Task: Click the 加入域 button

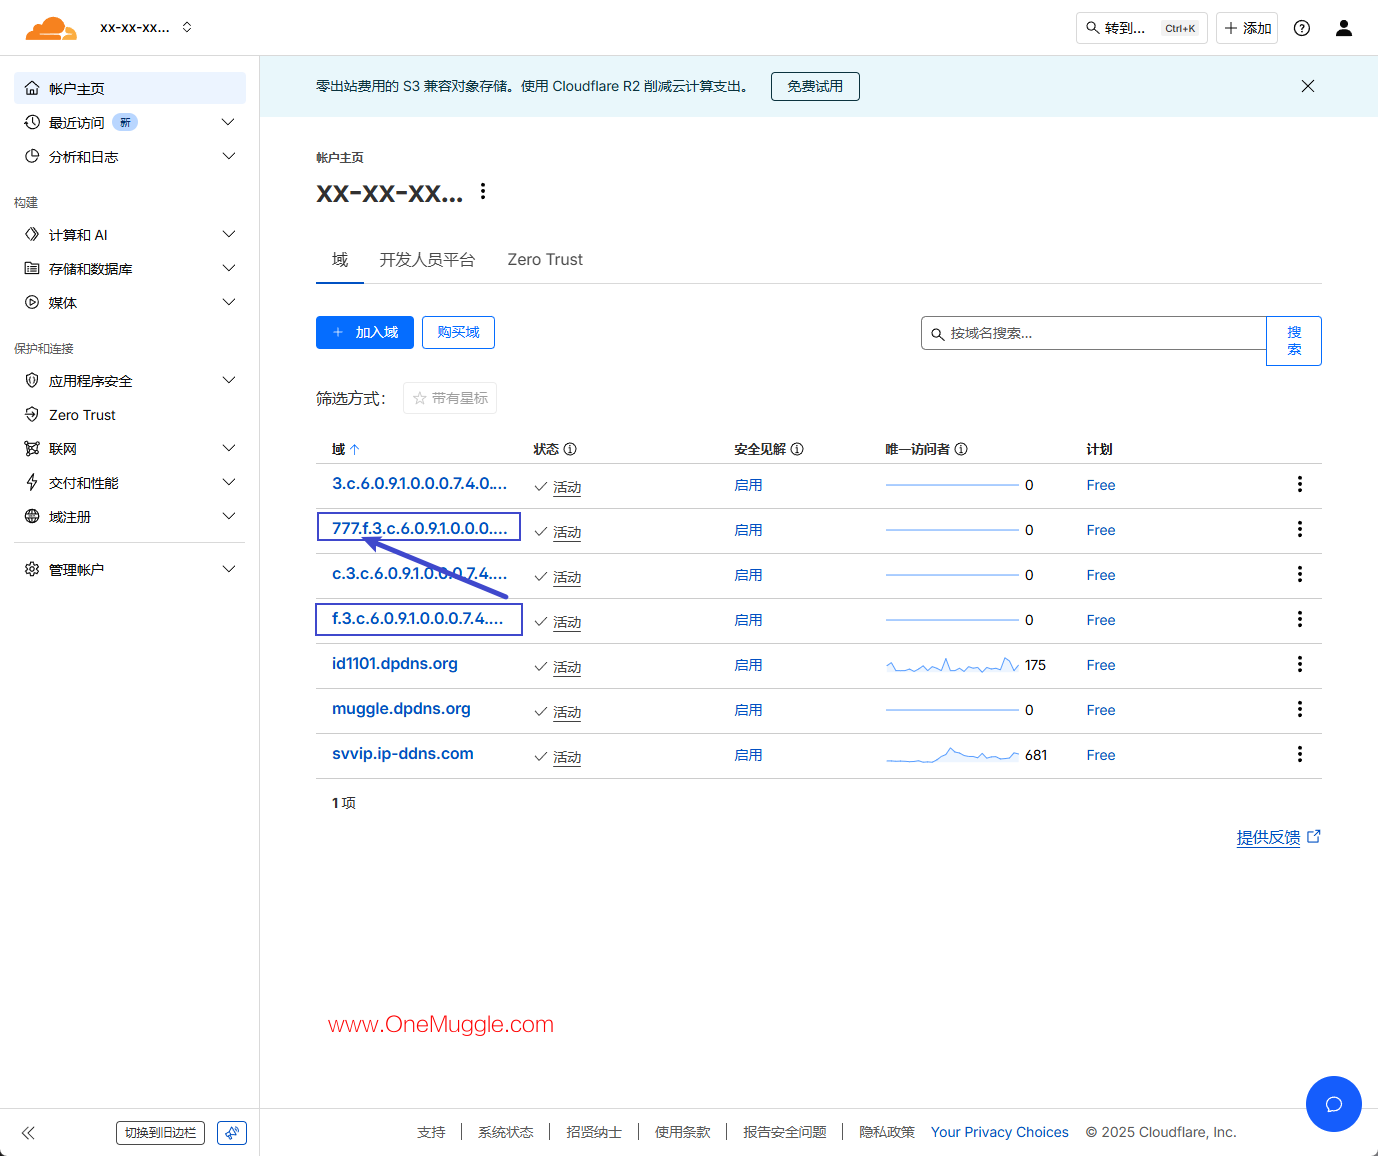Action: click(365, 332)
